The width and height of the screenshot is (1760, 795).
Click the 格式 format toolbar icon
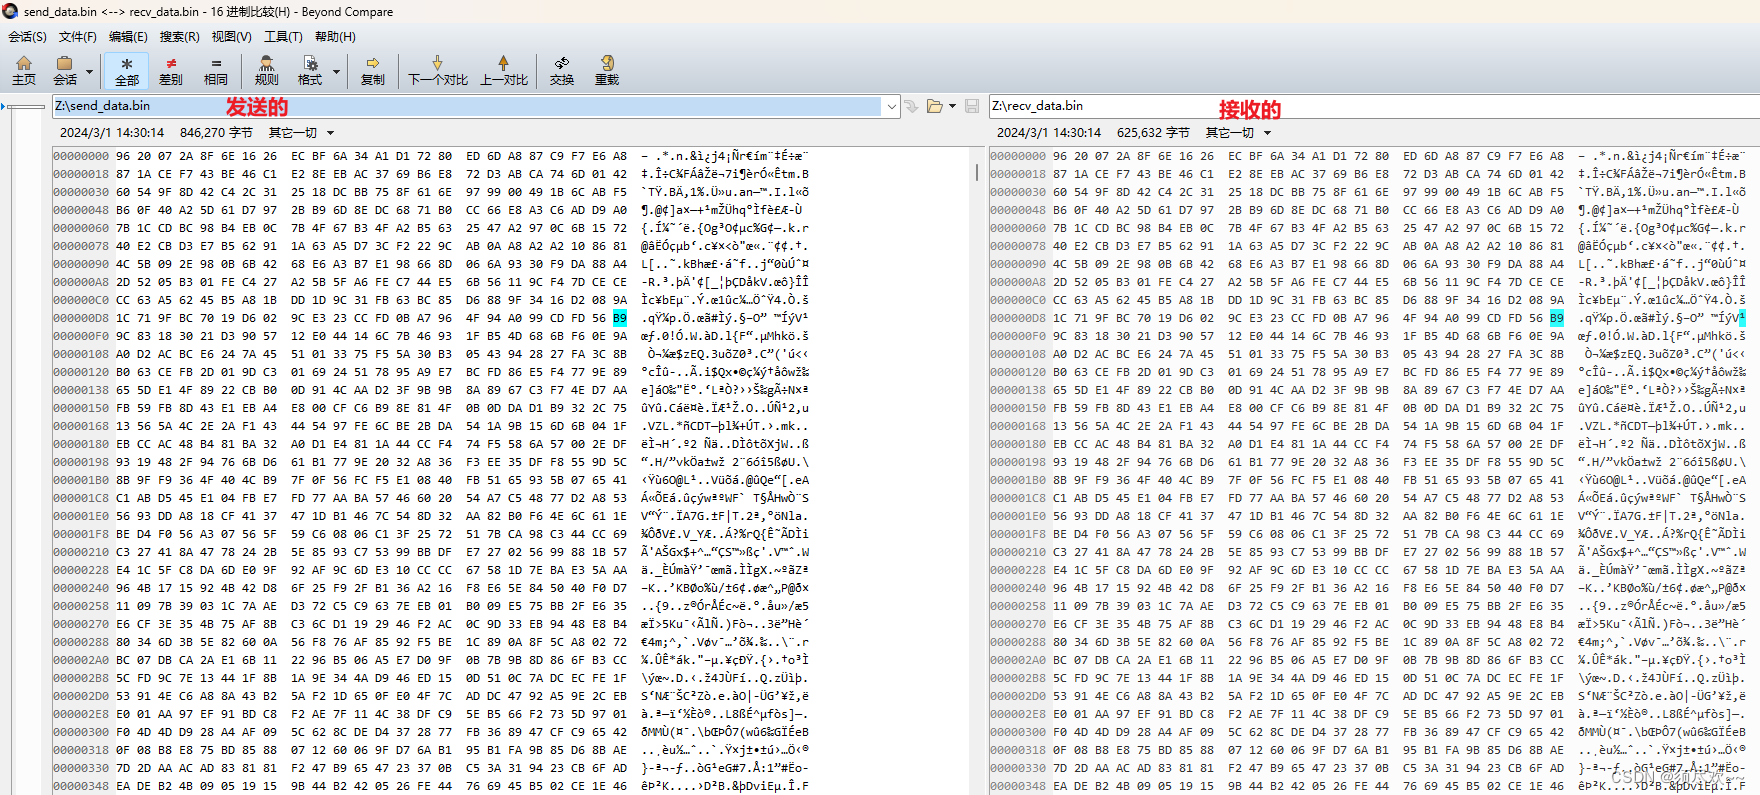[x=310, y=70]
